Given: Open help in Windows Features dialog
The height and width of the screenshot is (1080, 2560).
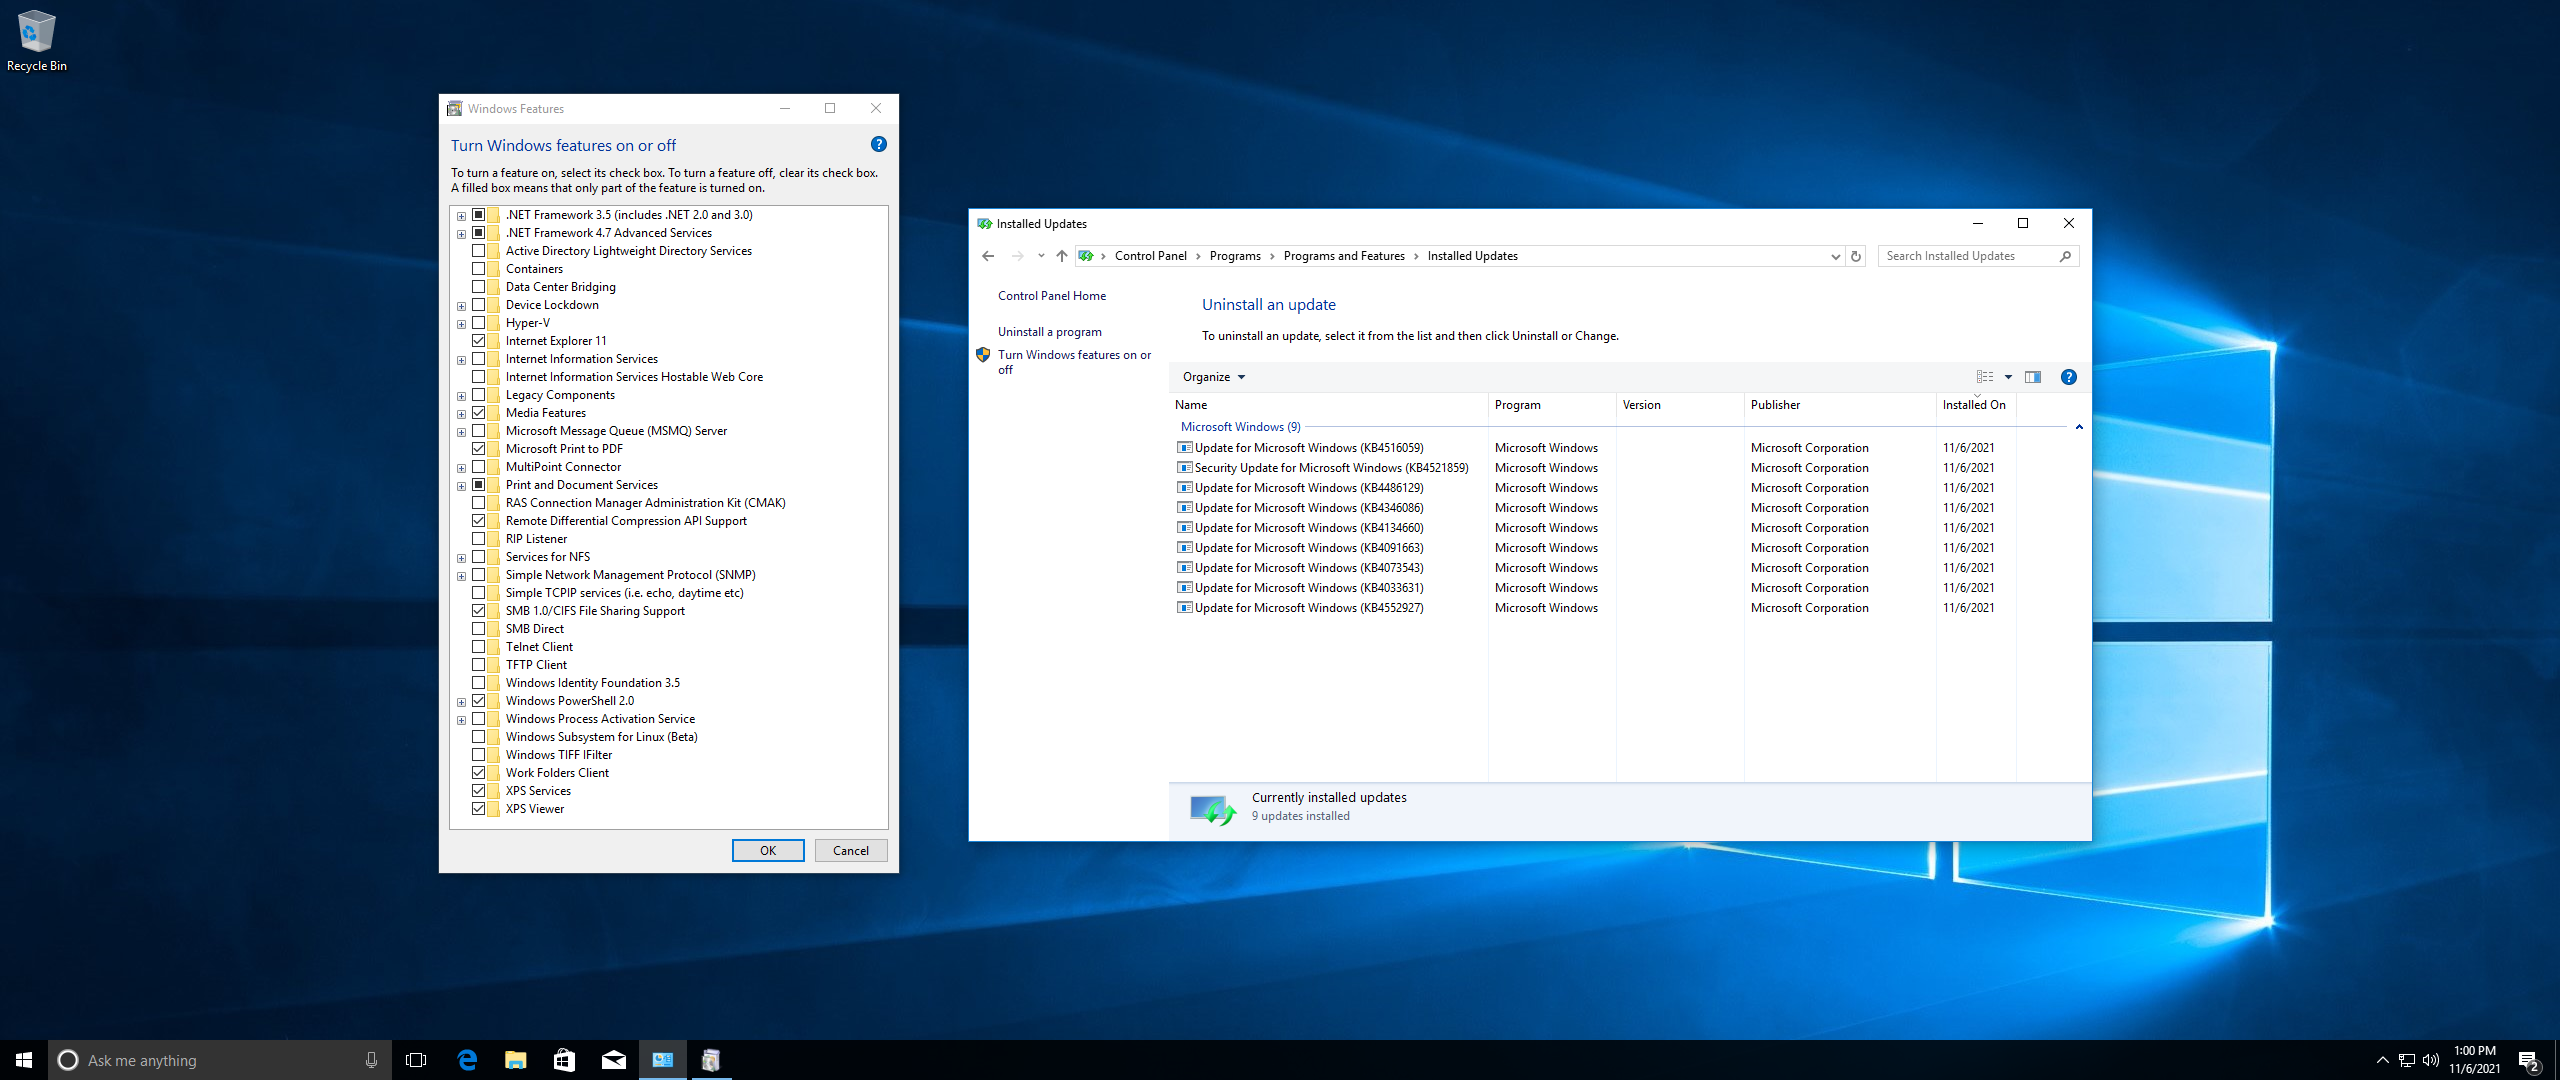Looking at the screenshot, I should pos(878,144).
